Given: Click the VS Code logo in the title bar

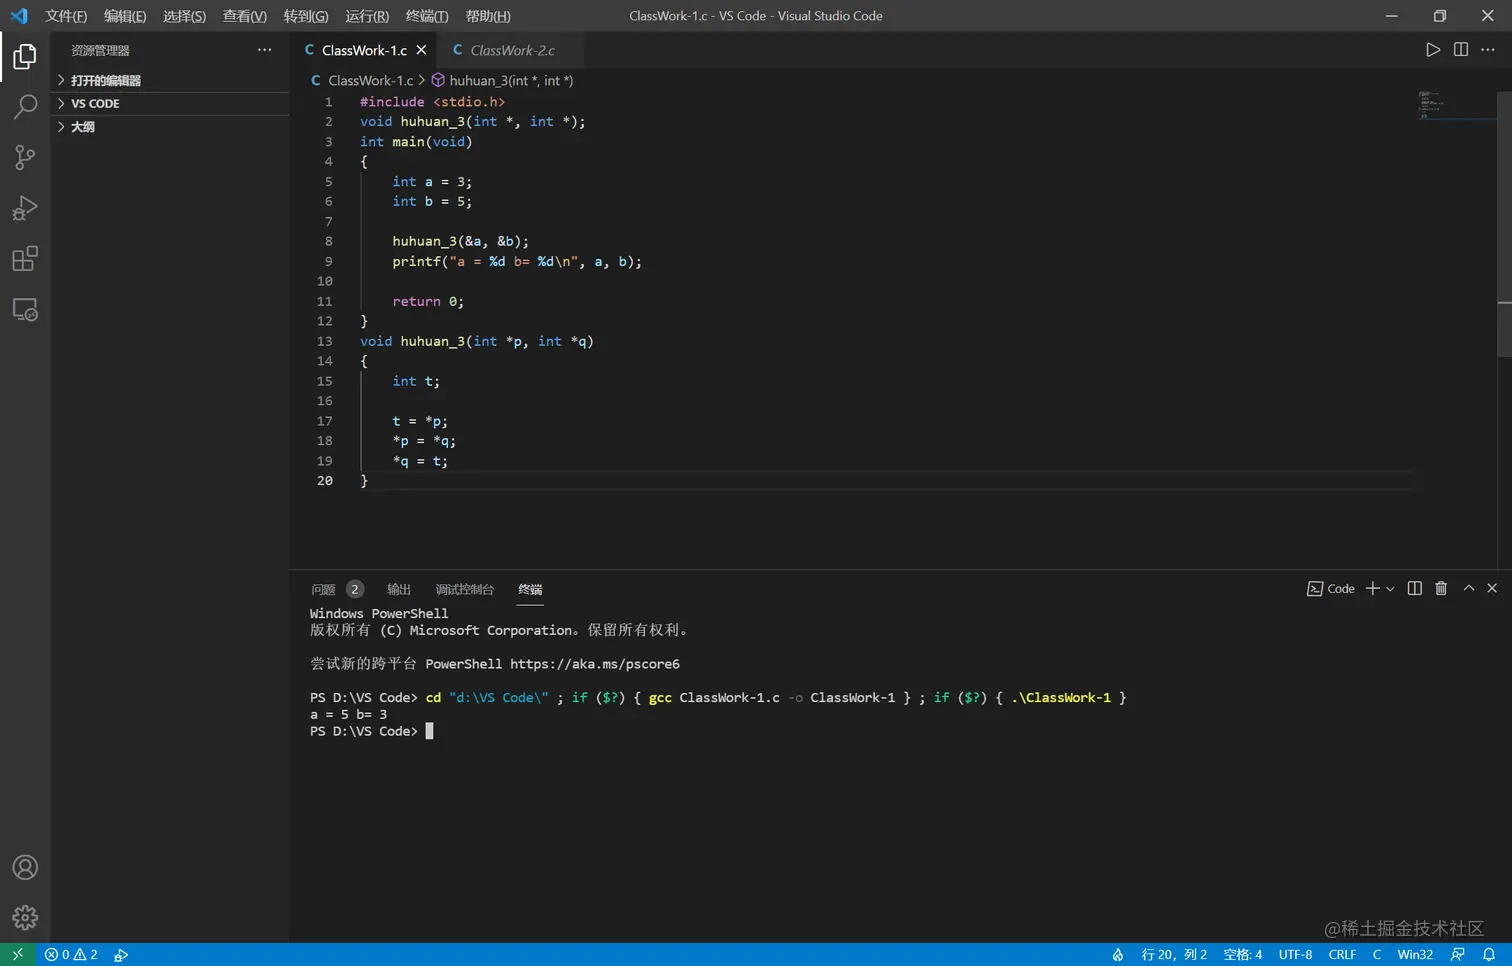Looking at the screenshot, I should tap(19, 16).
